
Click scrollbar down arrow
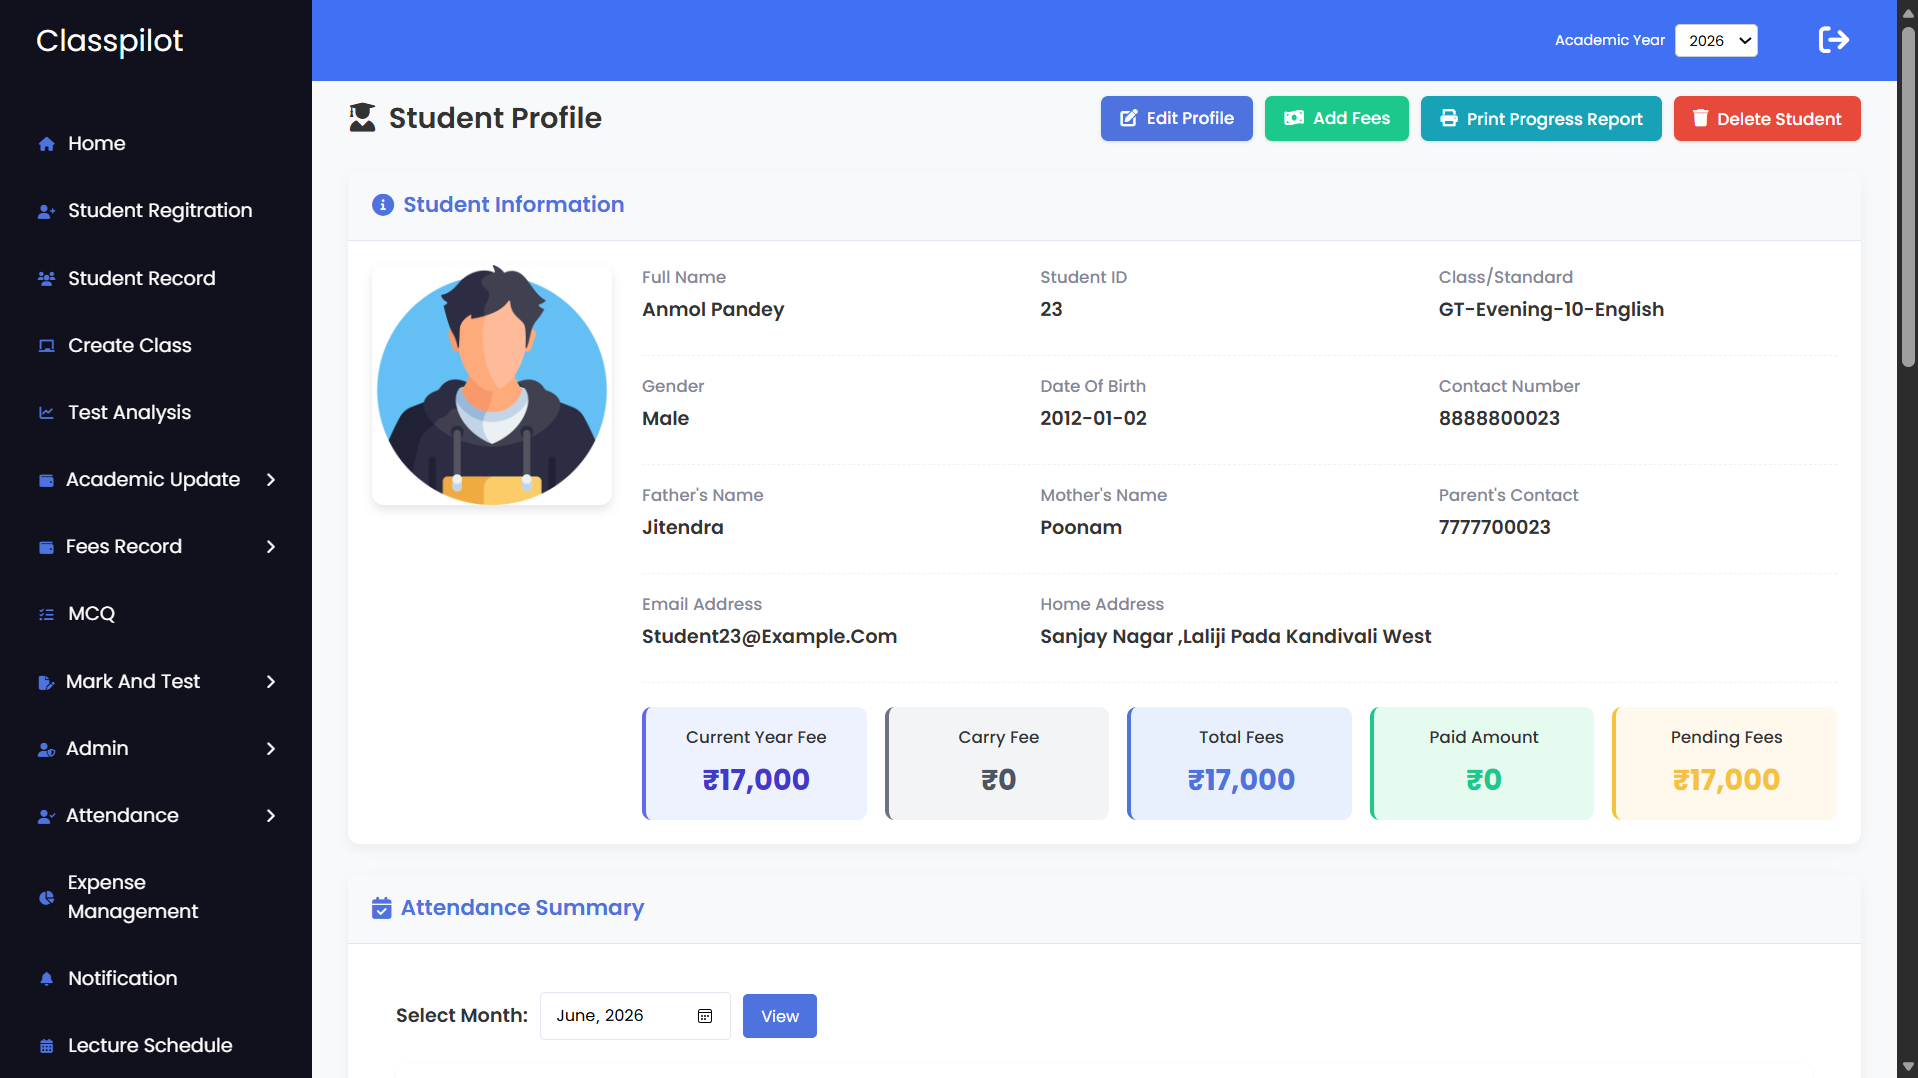1908,1067
